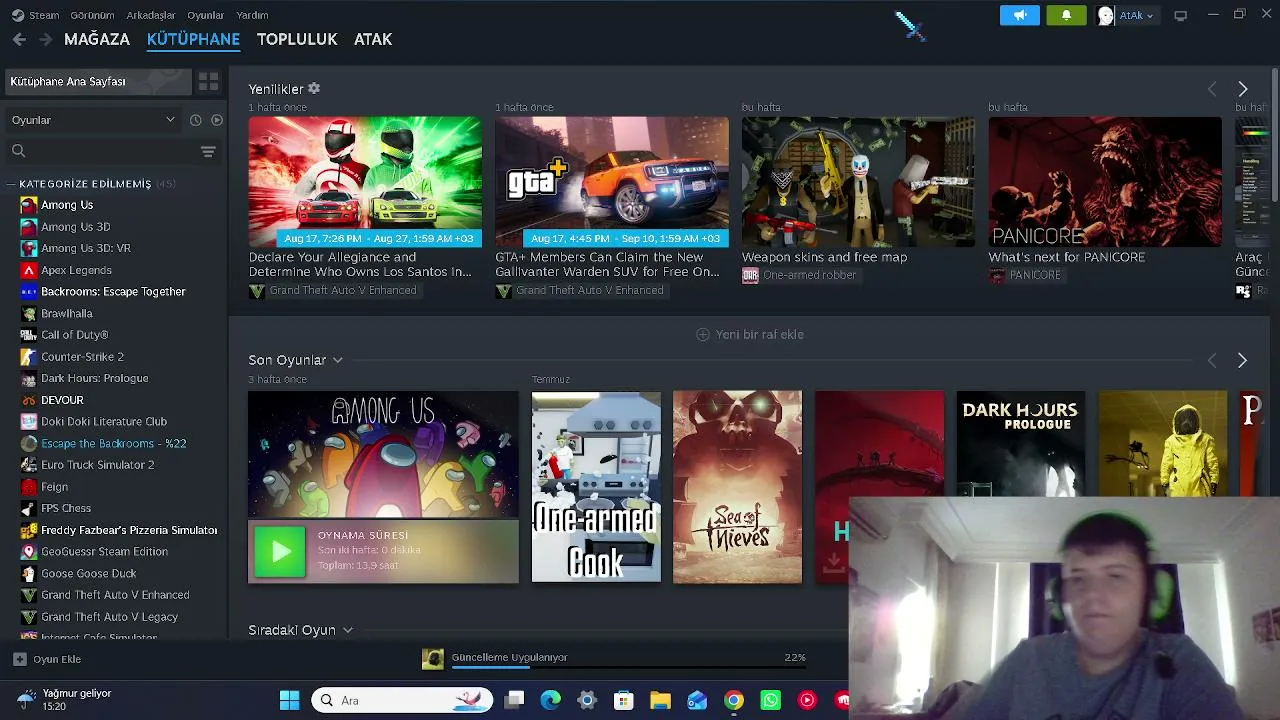
Task: Open the Sea of Thieves game cover
Action: click(x=737, y=487)
